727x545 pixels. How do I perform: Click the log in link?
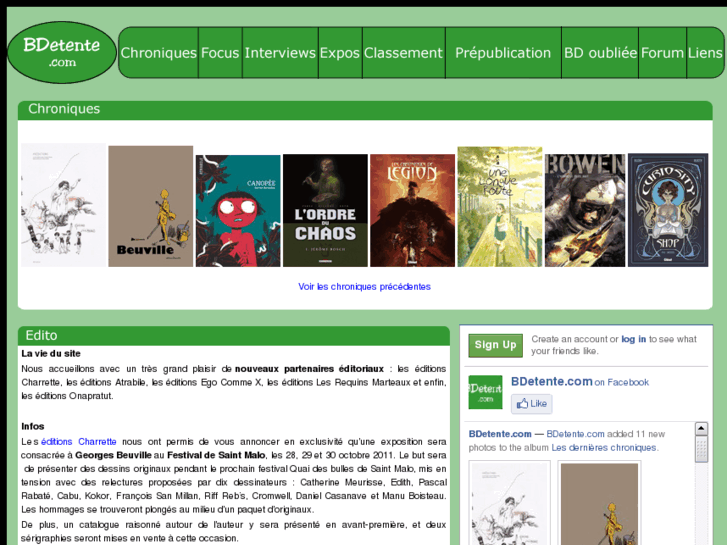point(633,339)
